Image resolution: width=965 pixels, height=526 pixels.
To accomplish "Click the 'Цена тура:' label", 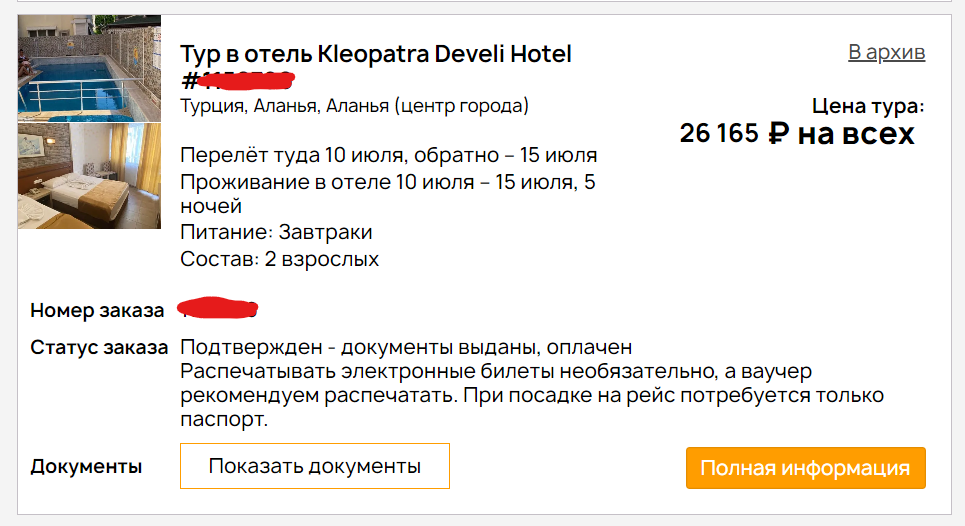I will 868,106.
